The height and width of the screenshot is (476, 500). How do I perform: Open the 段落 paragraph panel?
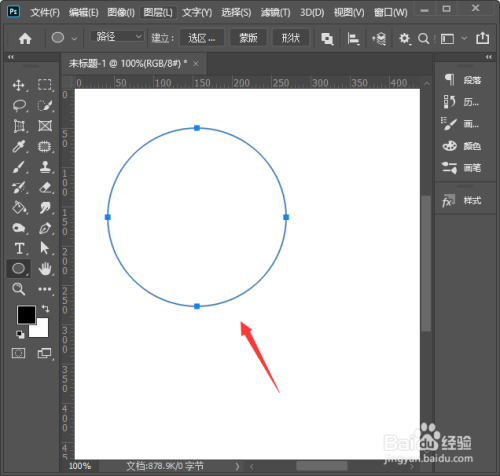coord(463,80)
